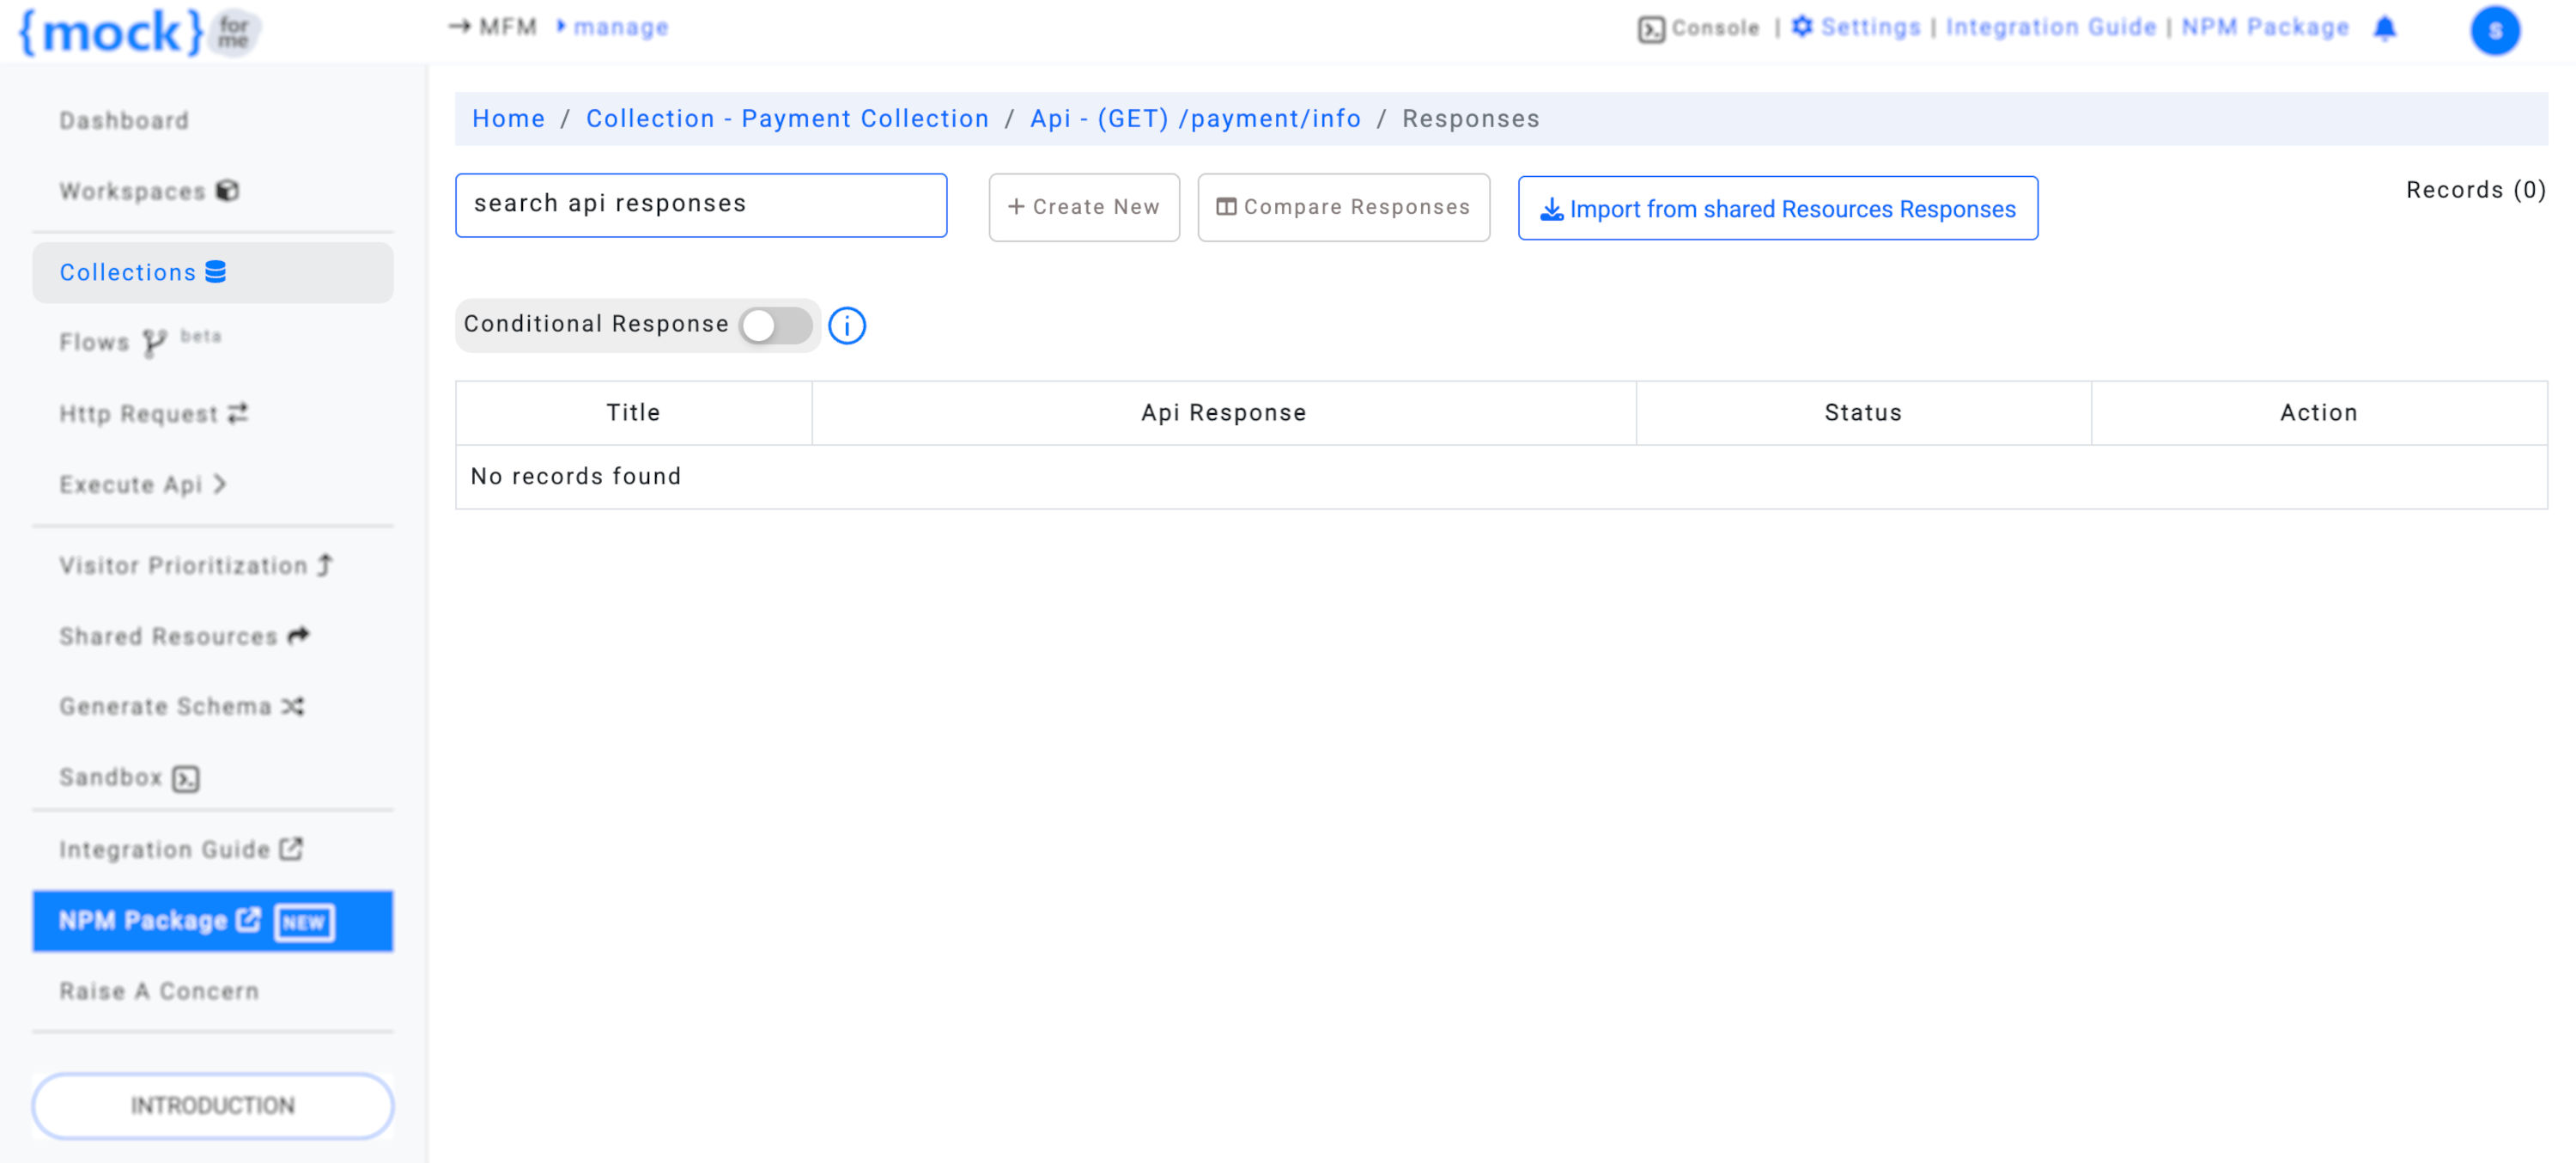Open Workspaces in the sidebar
This screenshot has width=2576, height=1163.
(149, 190)
